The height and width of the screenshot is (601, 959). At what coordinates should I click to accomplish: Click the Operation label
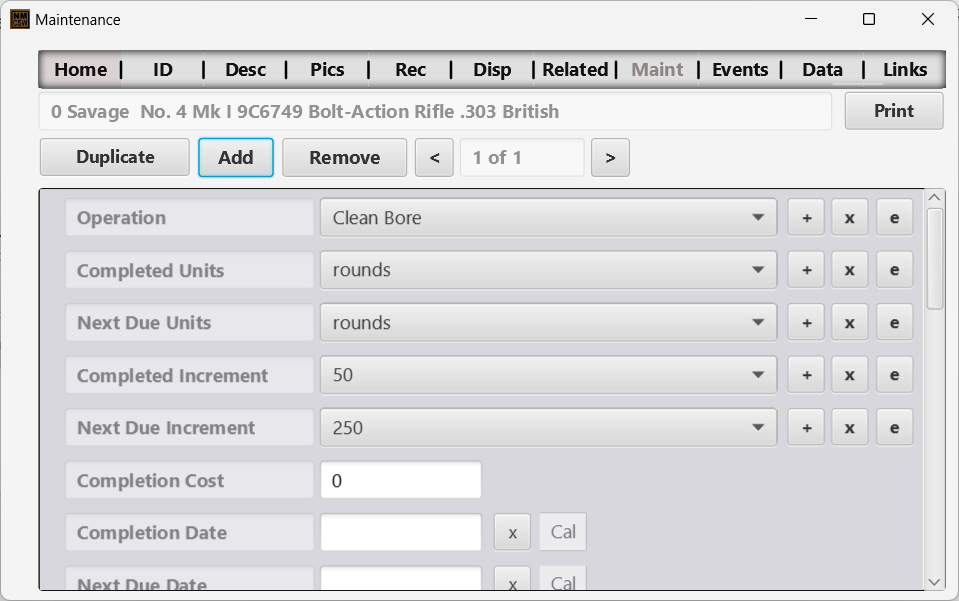click(190, 218)
